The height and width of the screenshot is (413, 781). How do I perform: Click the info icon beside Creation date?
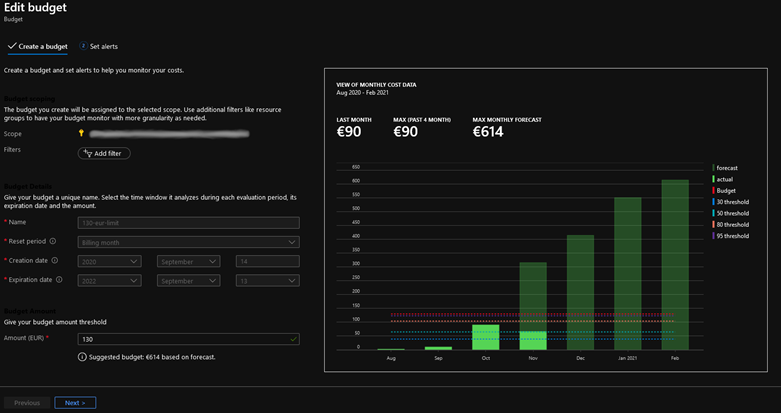click(x=55, y=261)
